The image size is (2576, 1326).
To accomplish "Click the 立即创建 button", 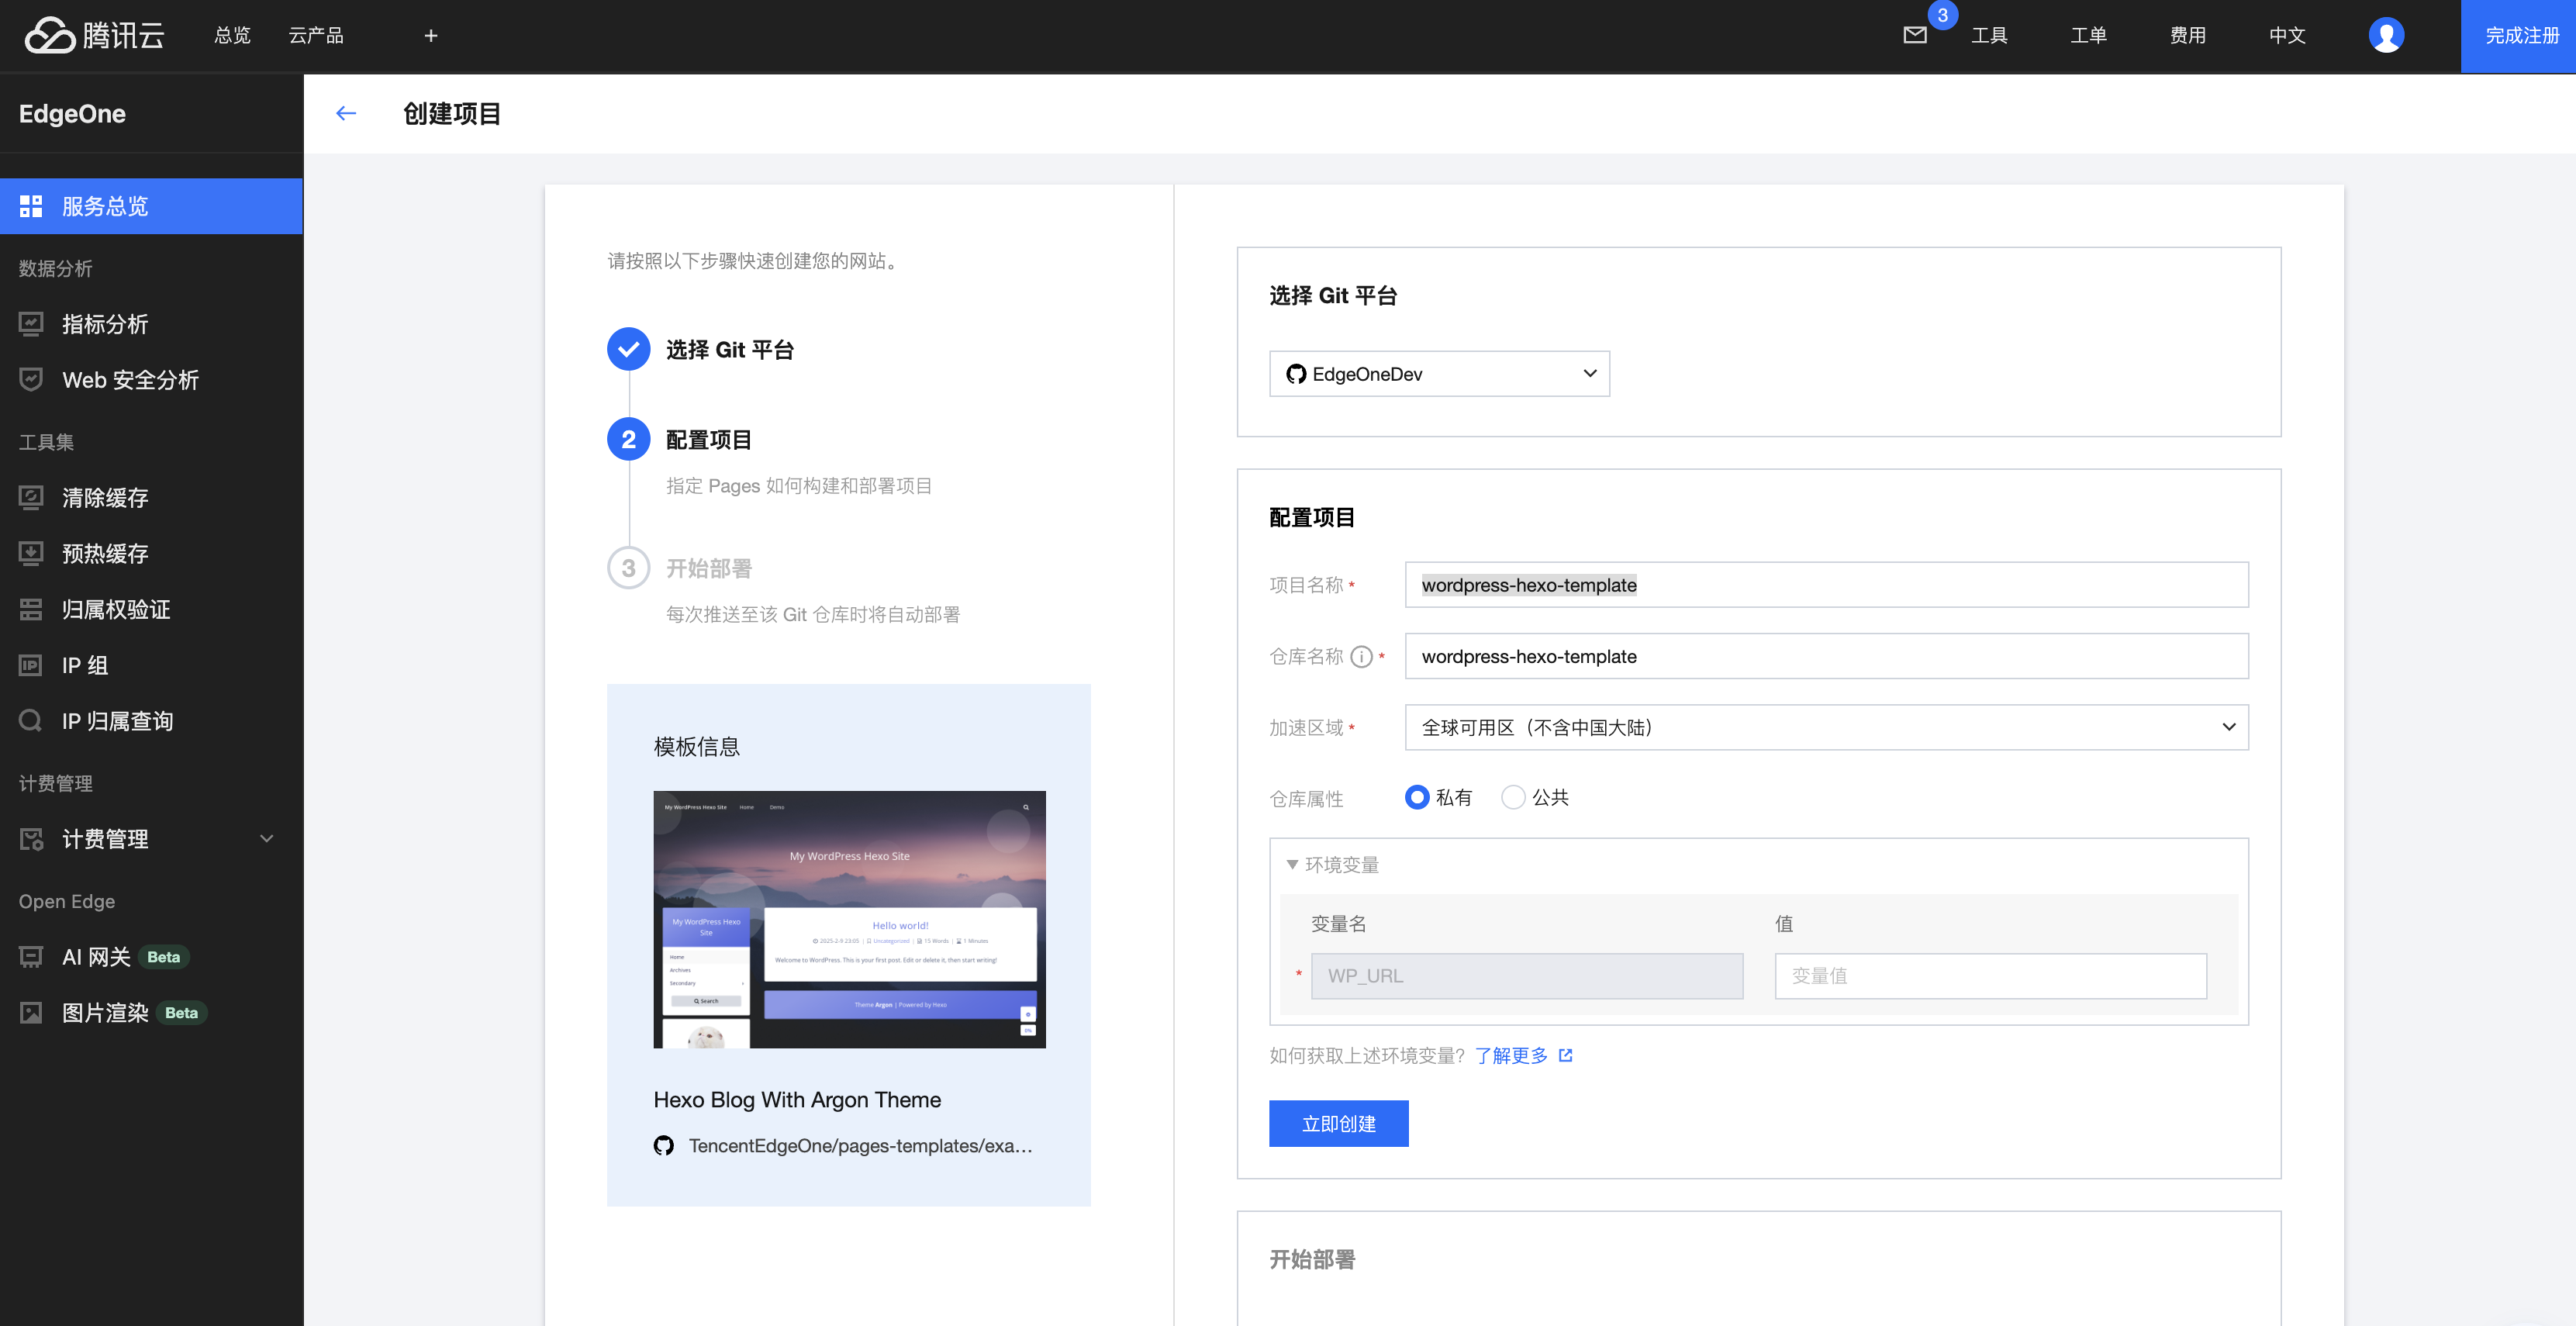I will click(x=1338, y=1124).
